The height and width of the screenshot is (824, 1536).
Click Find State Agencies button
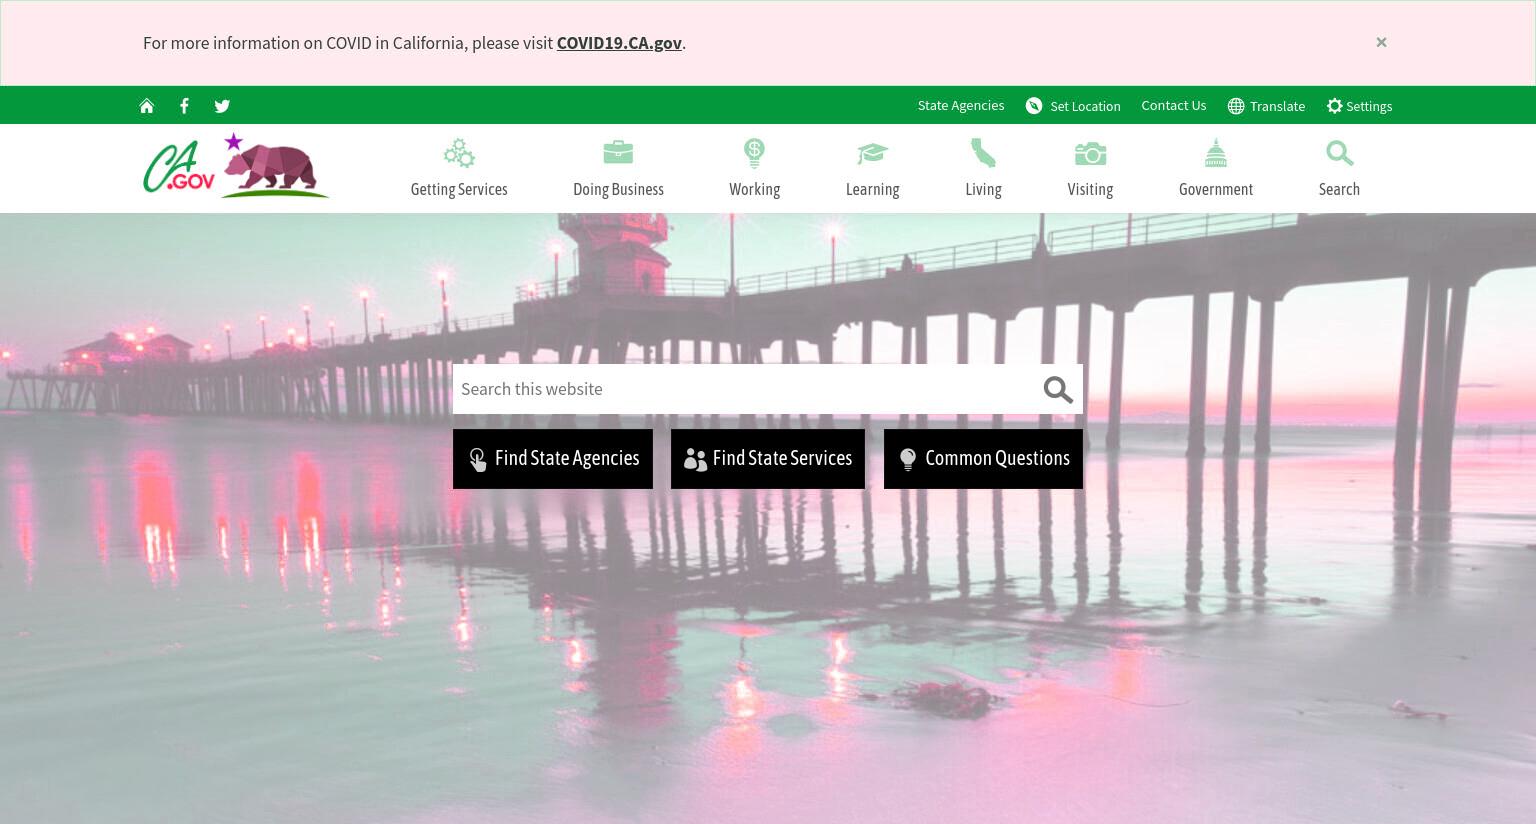(x=553, y=459)
